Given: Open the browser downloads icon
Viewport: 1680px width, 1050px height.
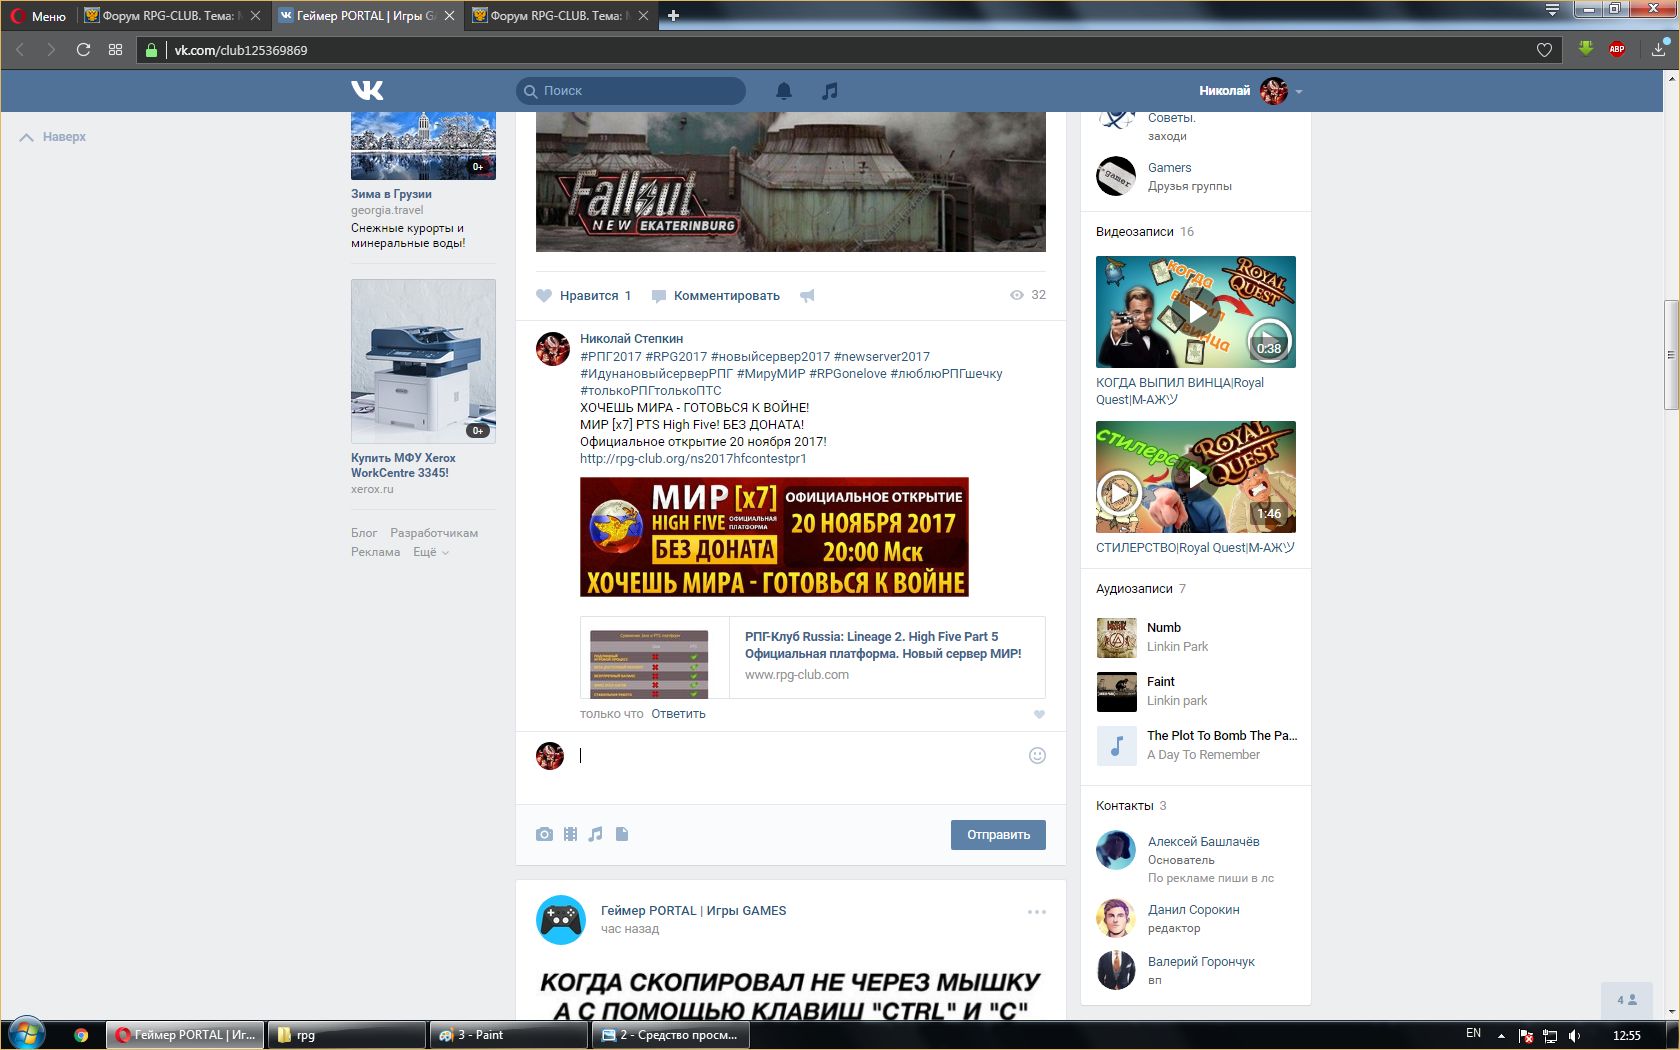Looking at the screenshot, I should tap(1658, 49).
